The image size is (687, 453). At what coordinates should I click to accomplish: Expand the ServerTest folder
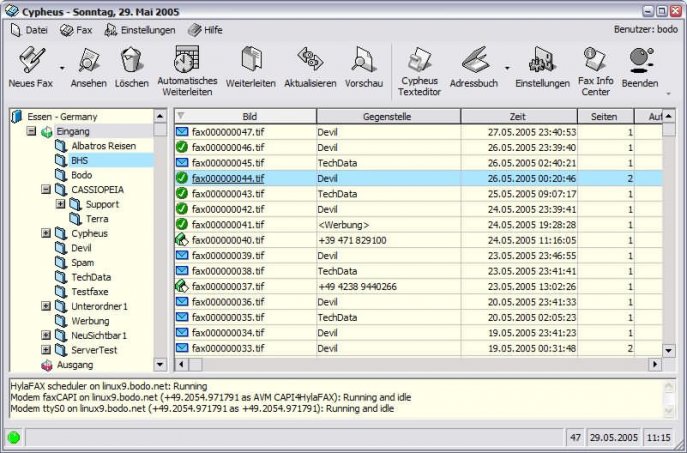(46, 350)
